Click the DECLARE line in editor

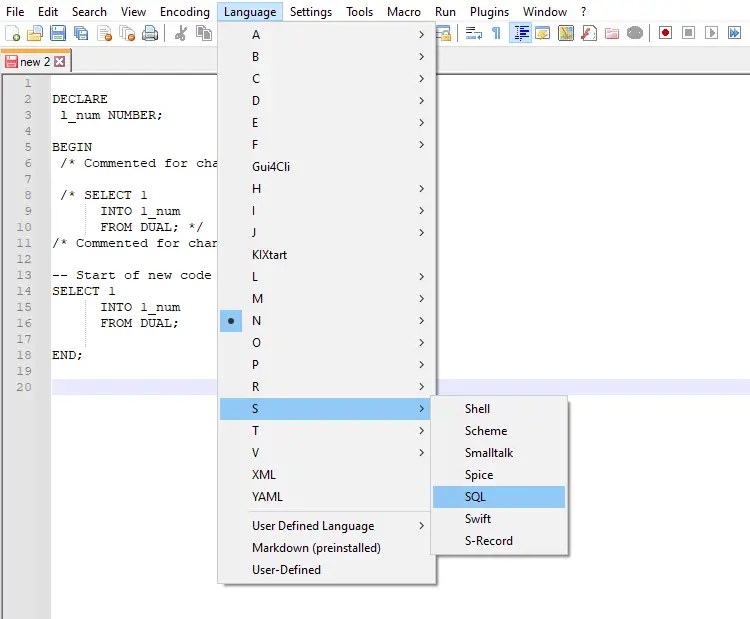pyautogui.click(x=80, y=99)
